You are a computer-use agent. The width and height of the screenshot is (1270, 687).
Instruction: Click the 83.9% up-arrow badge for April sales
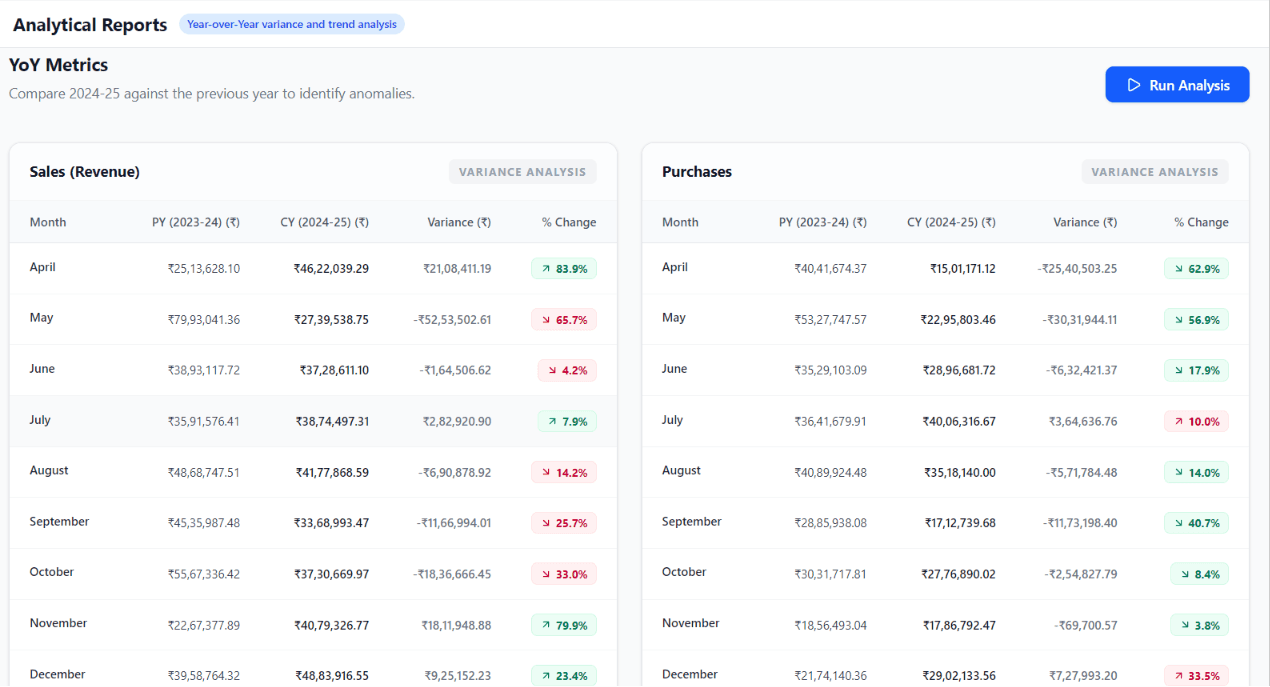coord(564,268)
